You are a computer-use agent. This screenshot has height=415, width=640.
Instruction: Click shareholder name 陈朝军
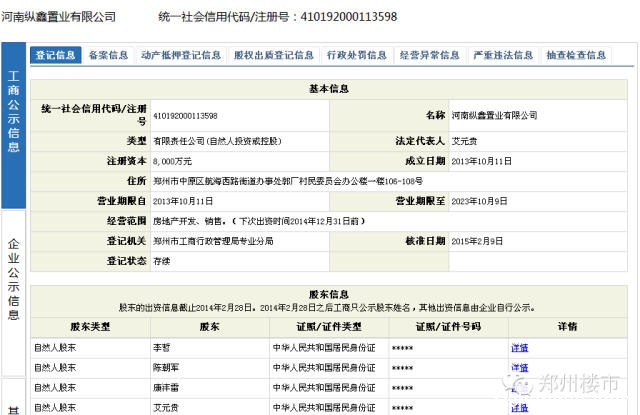click(166, 368)
